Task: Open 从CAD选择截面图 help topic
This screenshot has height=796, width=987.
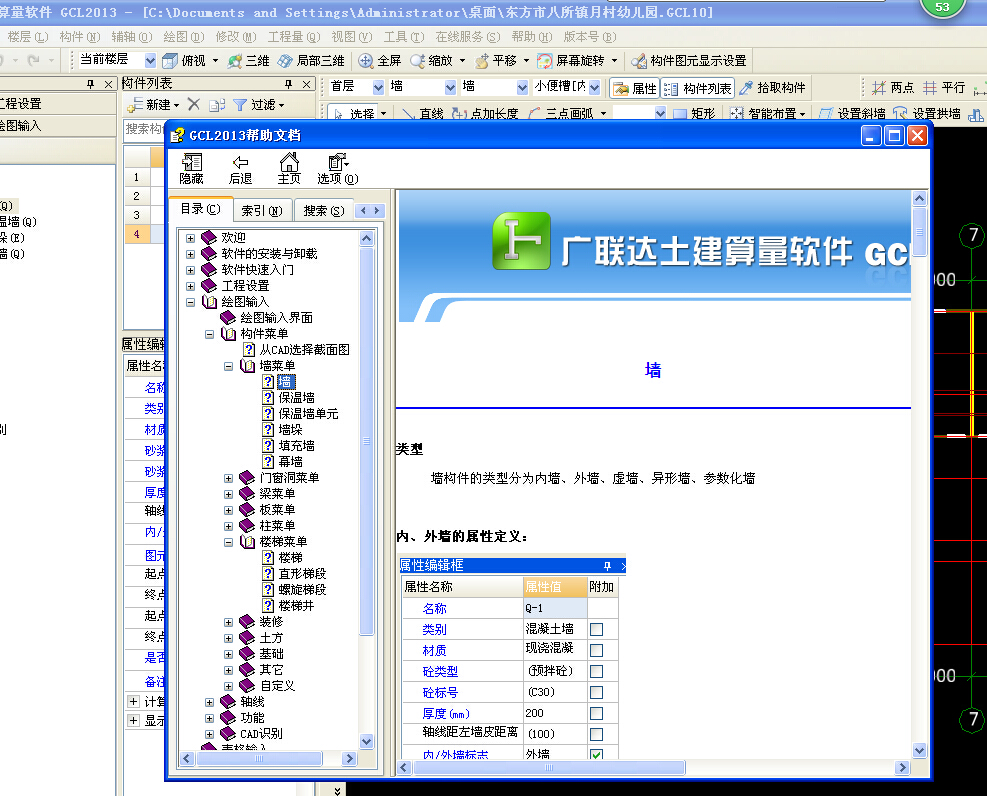Action: (x=305, y=350)
